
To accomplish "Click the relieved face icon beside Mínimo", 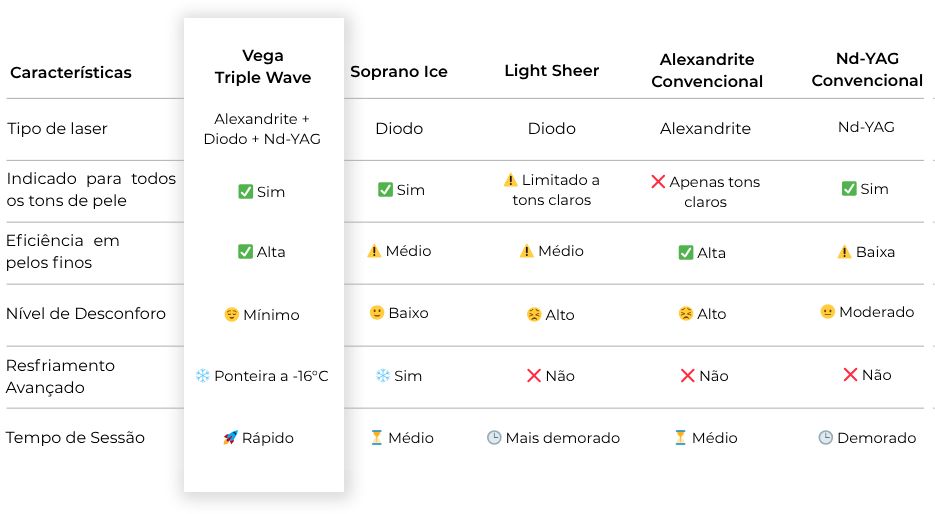I will [x=232, y=315].
